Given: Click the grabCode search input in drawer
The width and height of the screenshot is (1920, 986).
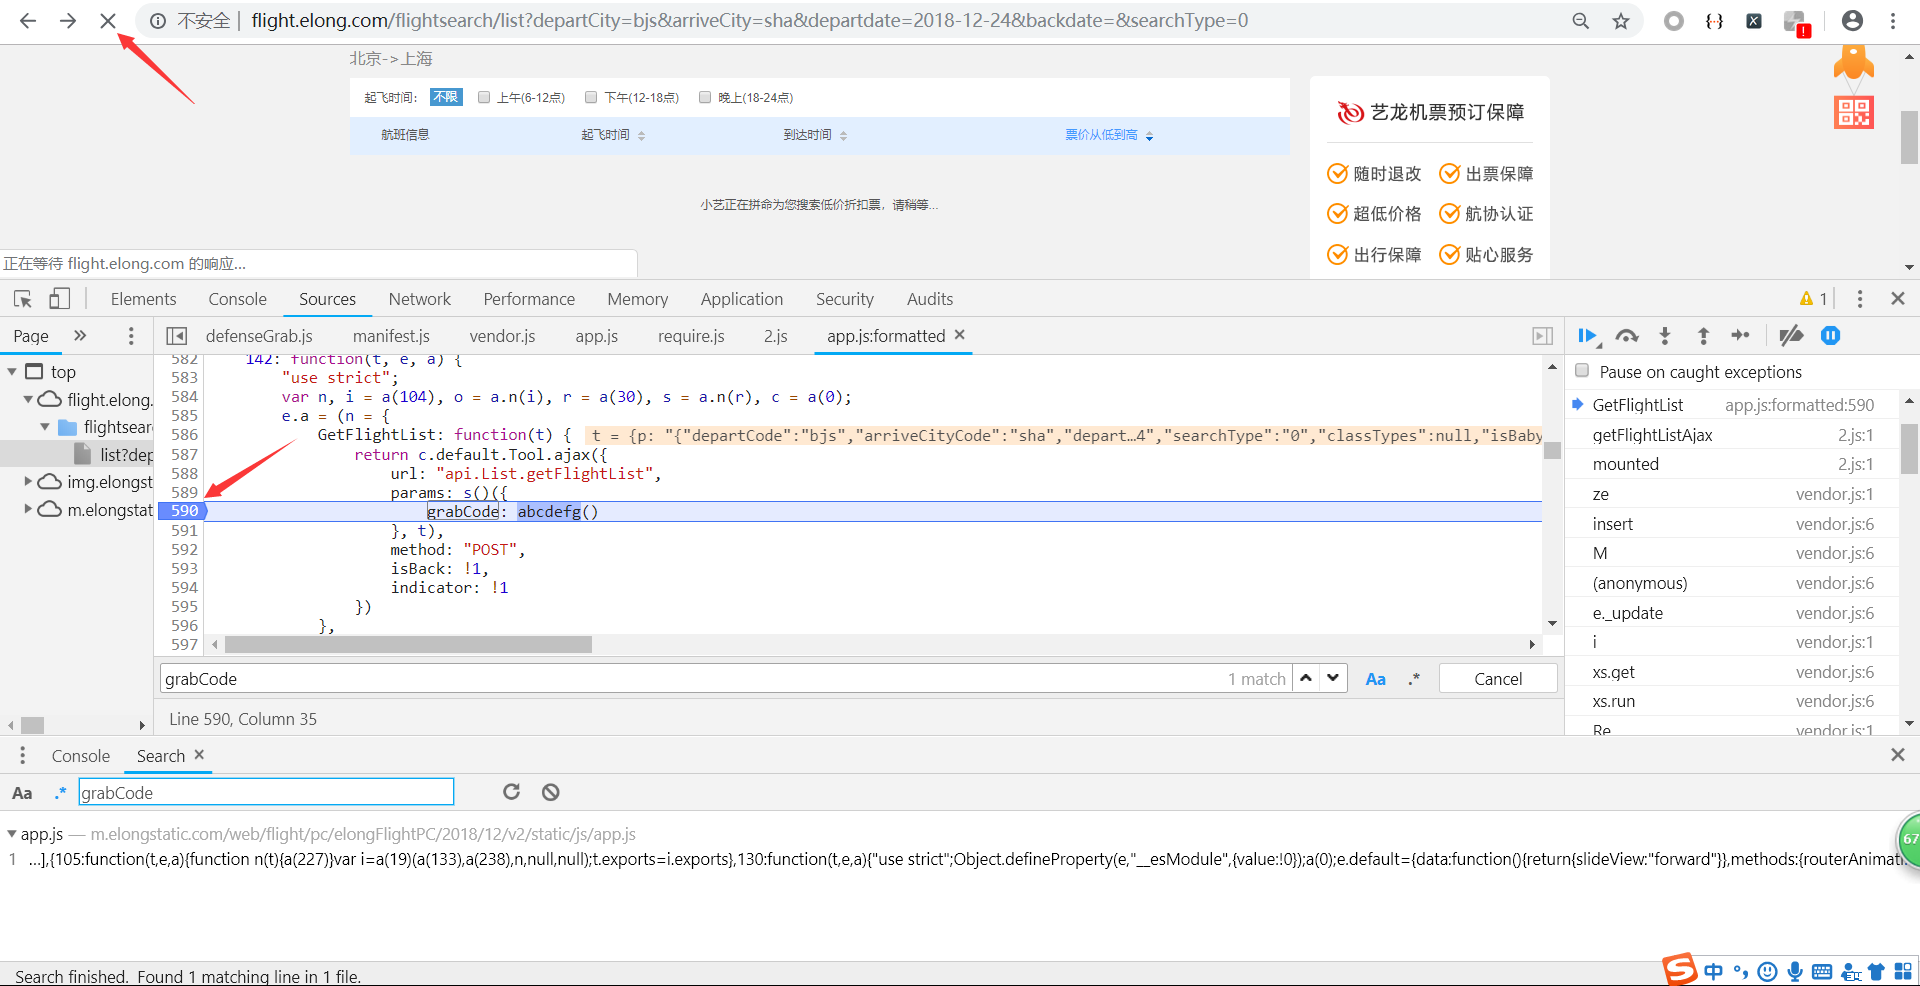Looking at the screenshot, I should (266, 793).
